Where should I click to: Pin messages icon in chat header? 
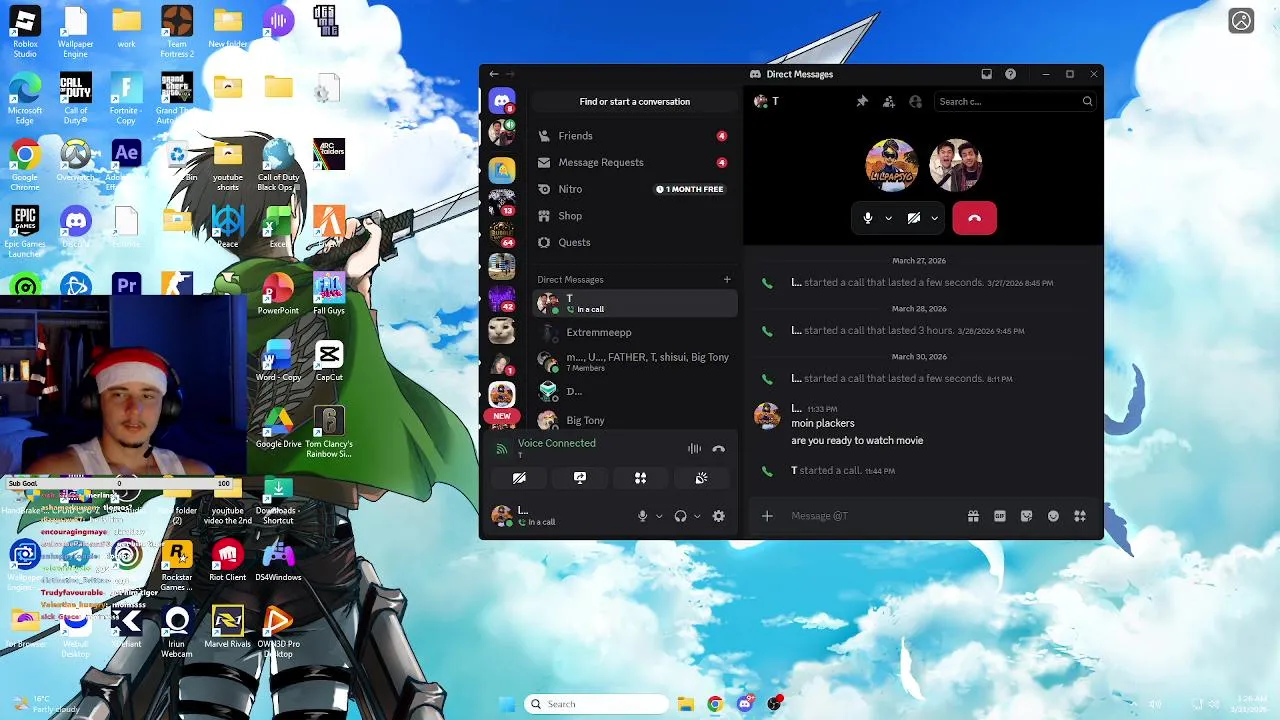tap(862, 101)
